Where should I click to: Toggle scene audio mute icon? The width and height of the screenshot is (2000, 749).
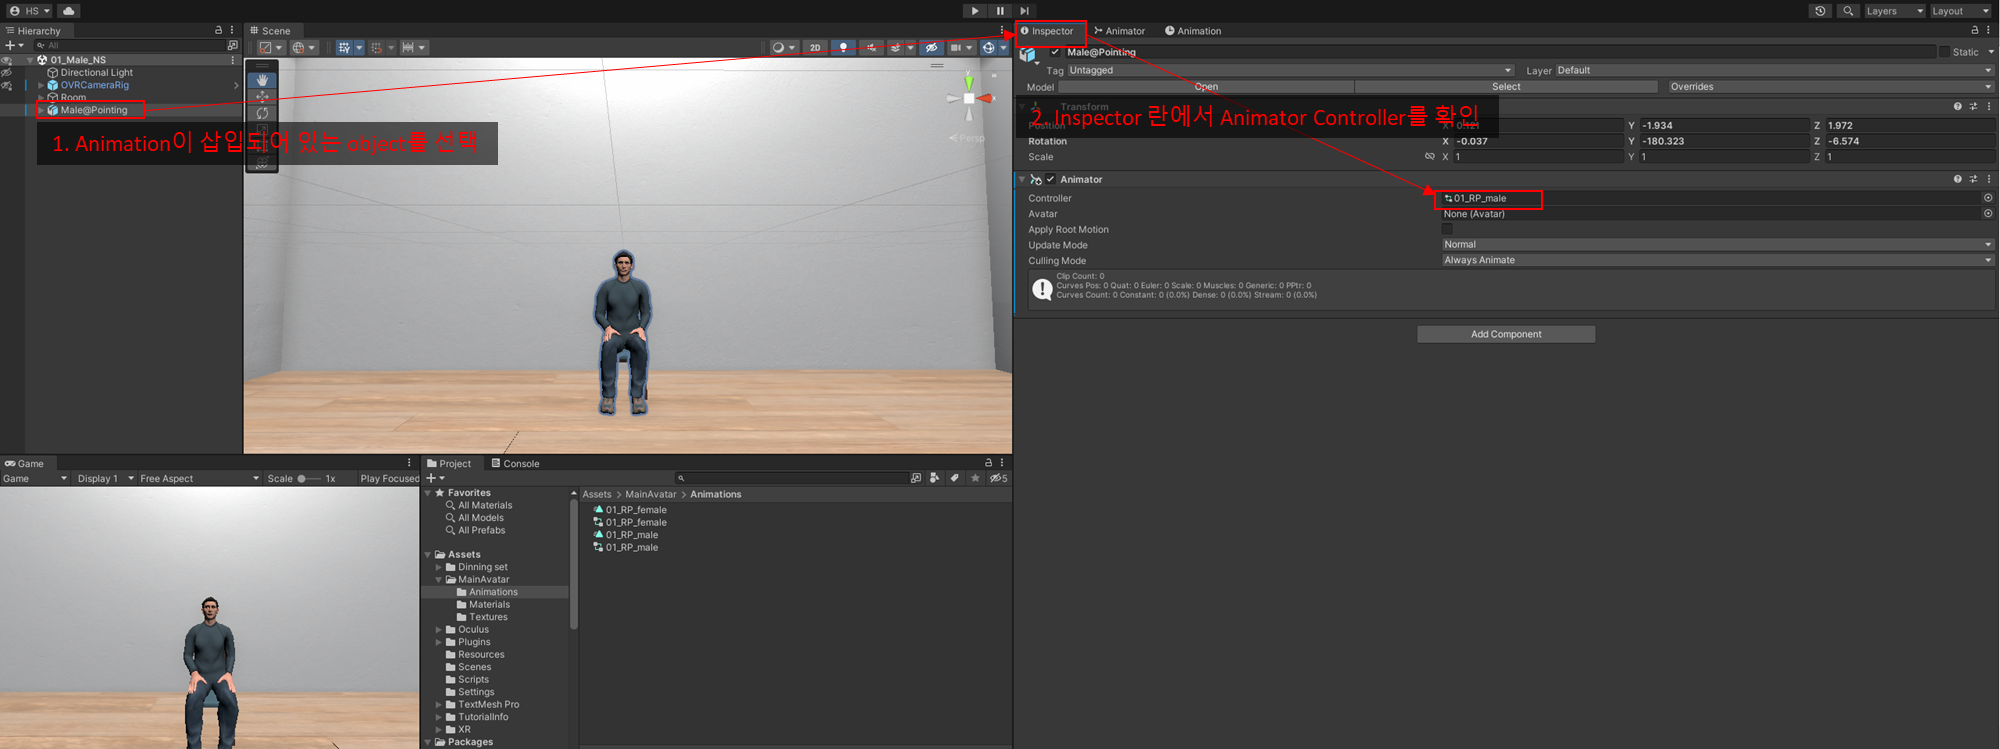872,47
